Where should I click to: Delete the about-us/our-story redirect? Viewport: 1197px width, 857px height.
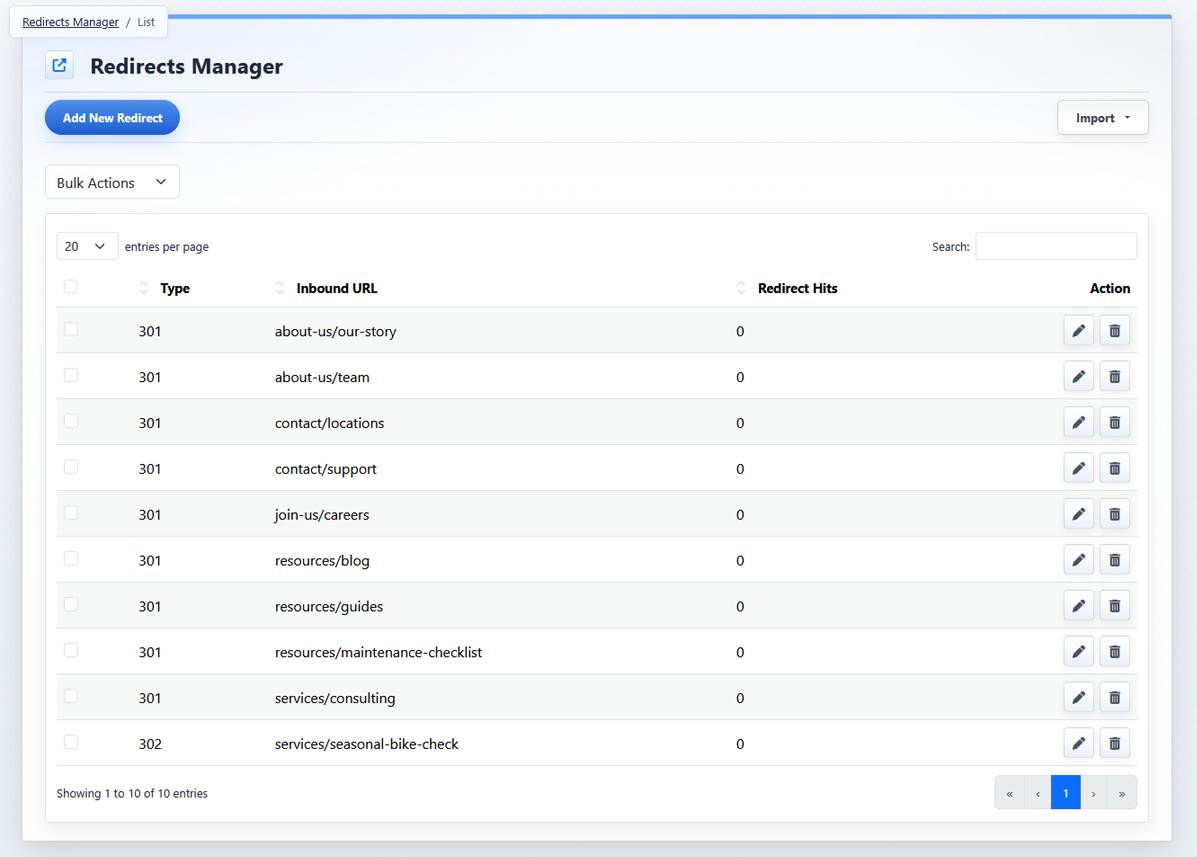(1115, 330)
